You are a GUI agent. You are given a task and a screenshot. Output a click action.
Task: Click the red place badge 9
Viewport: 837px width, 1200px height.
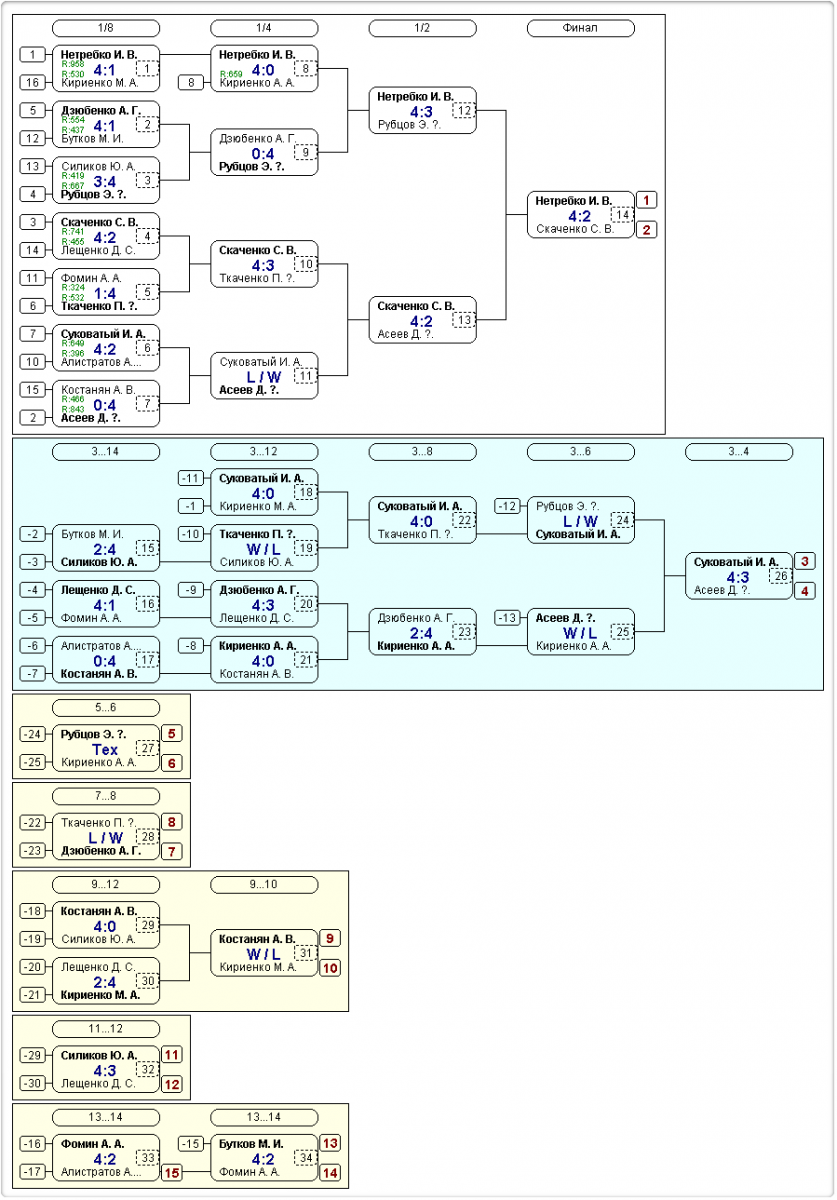(330, 938)
